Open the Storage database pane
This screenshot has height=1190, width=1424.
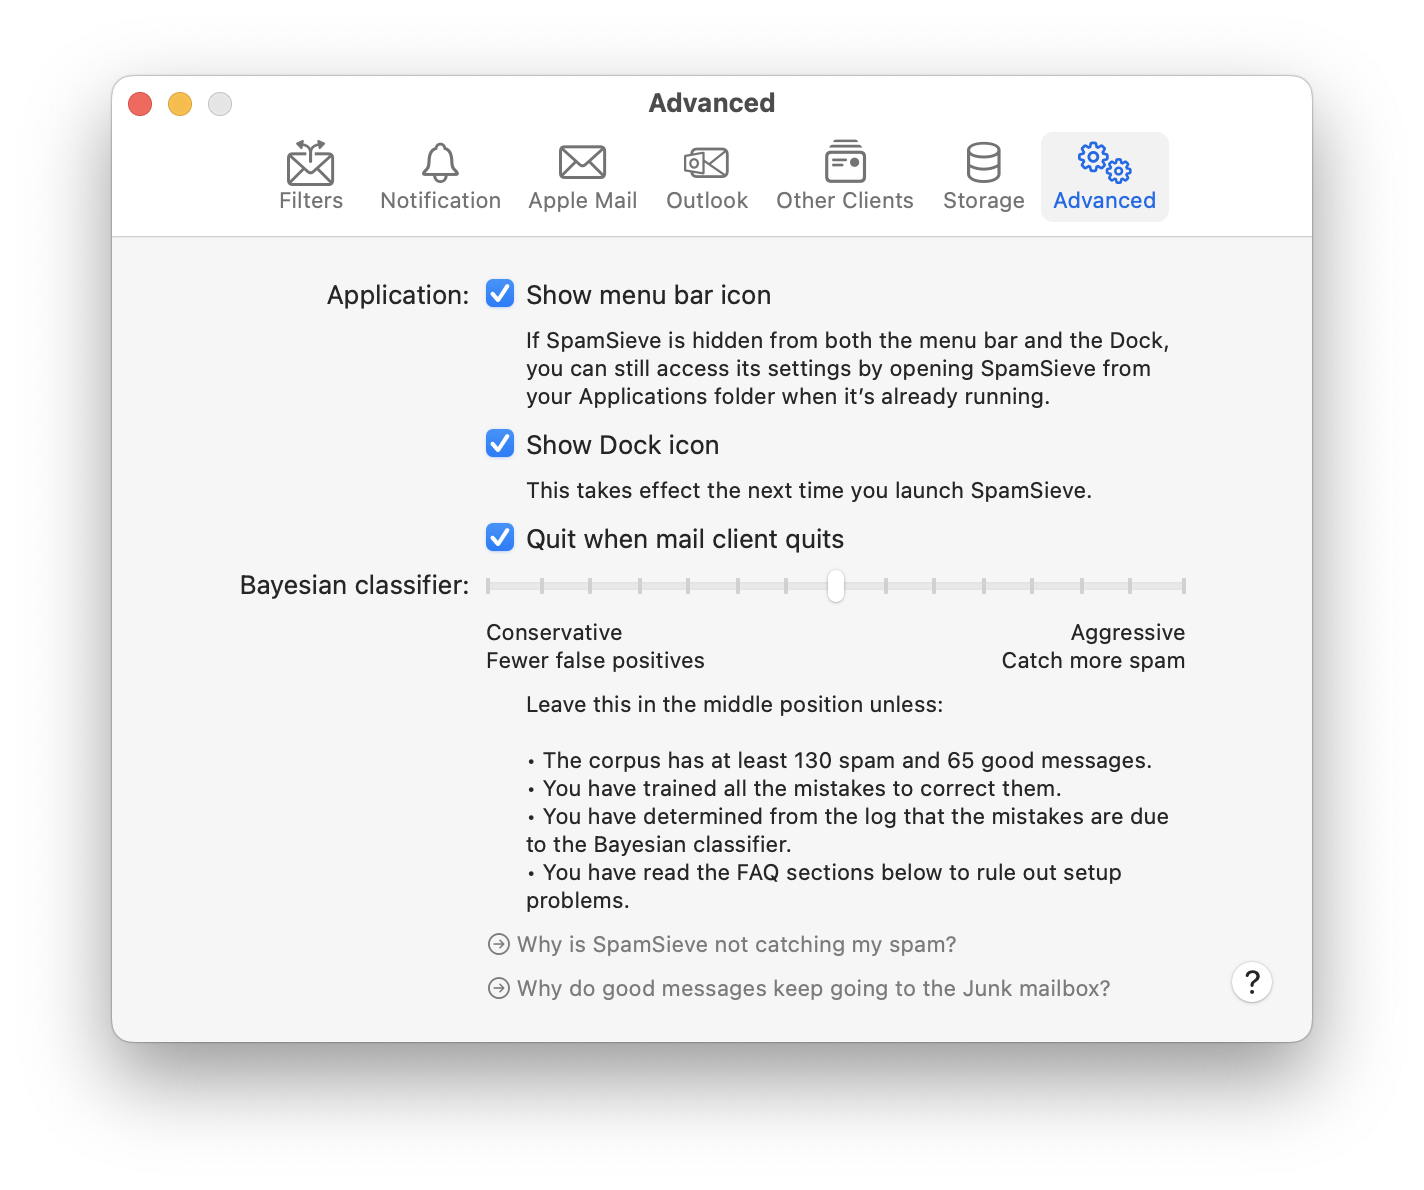[x=984, y=177]
